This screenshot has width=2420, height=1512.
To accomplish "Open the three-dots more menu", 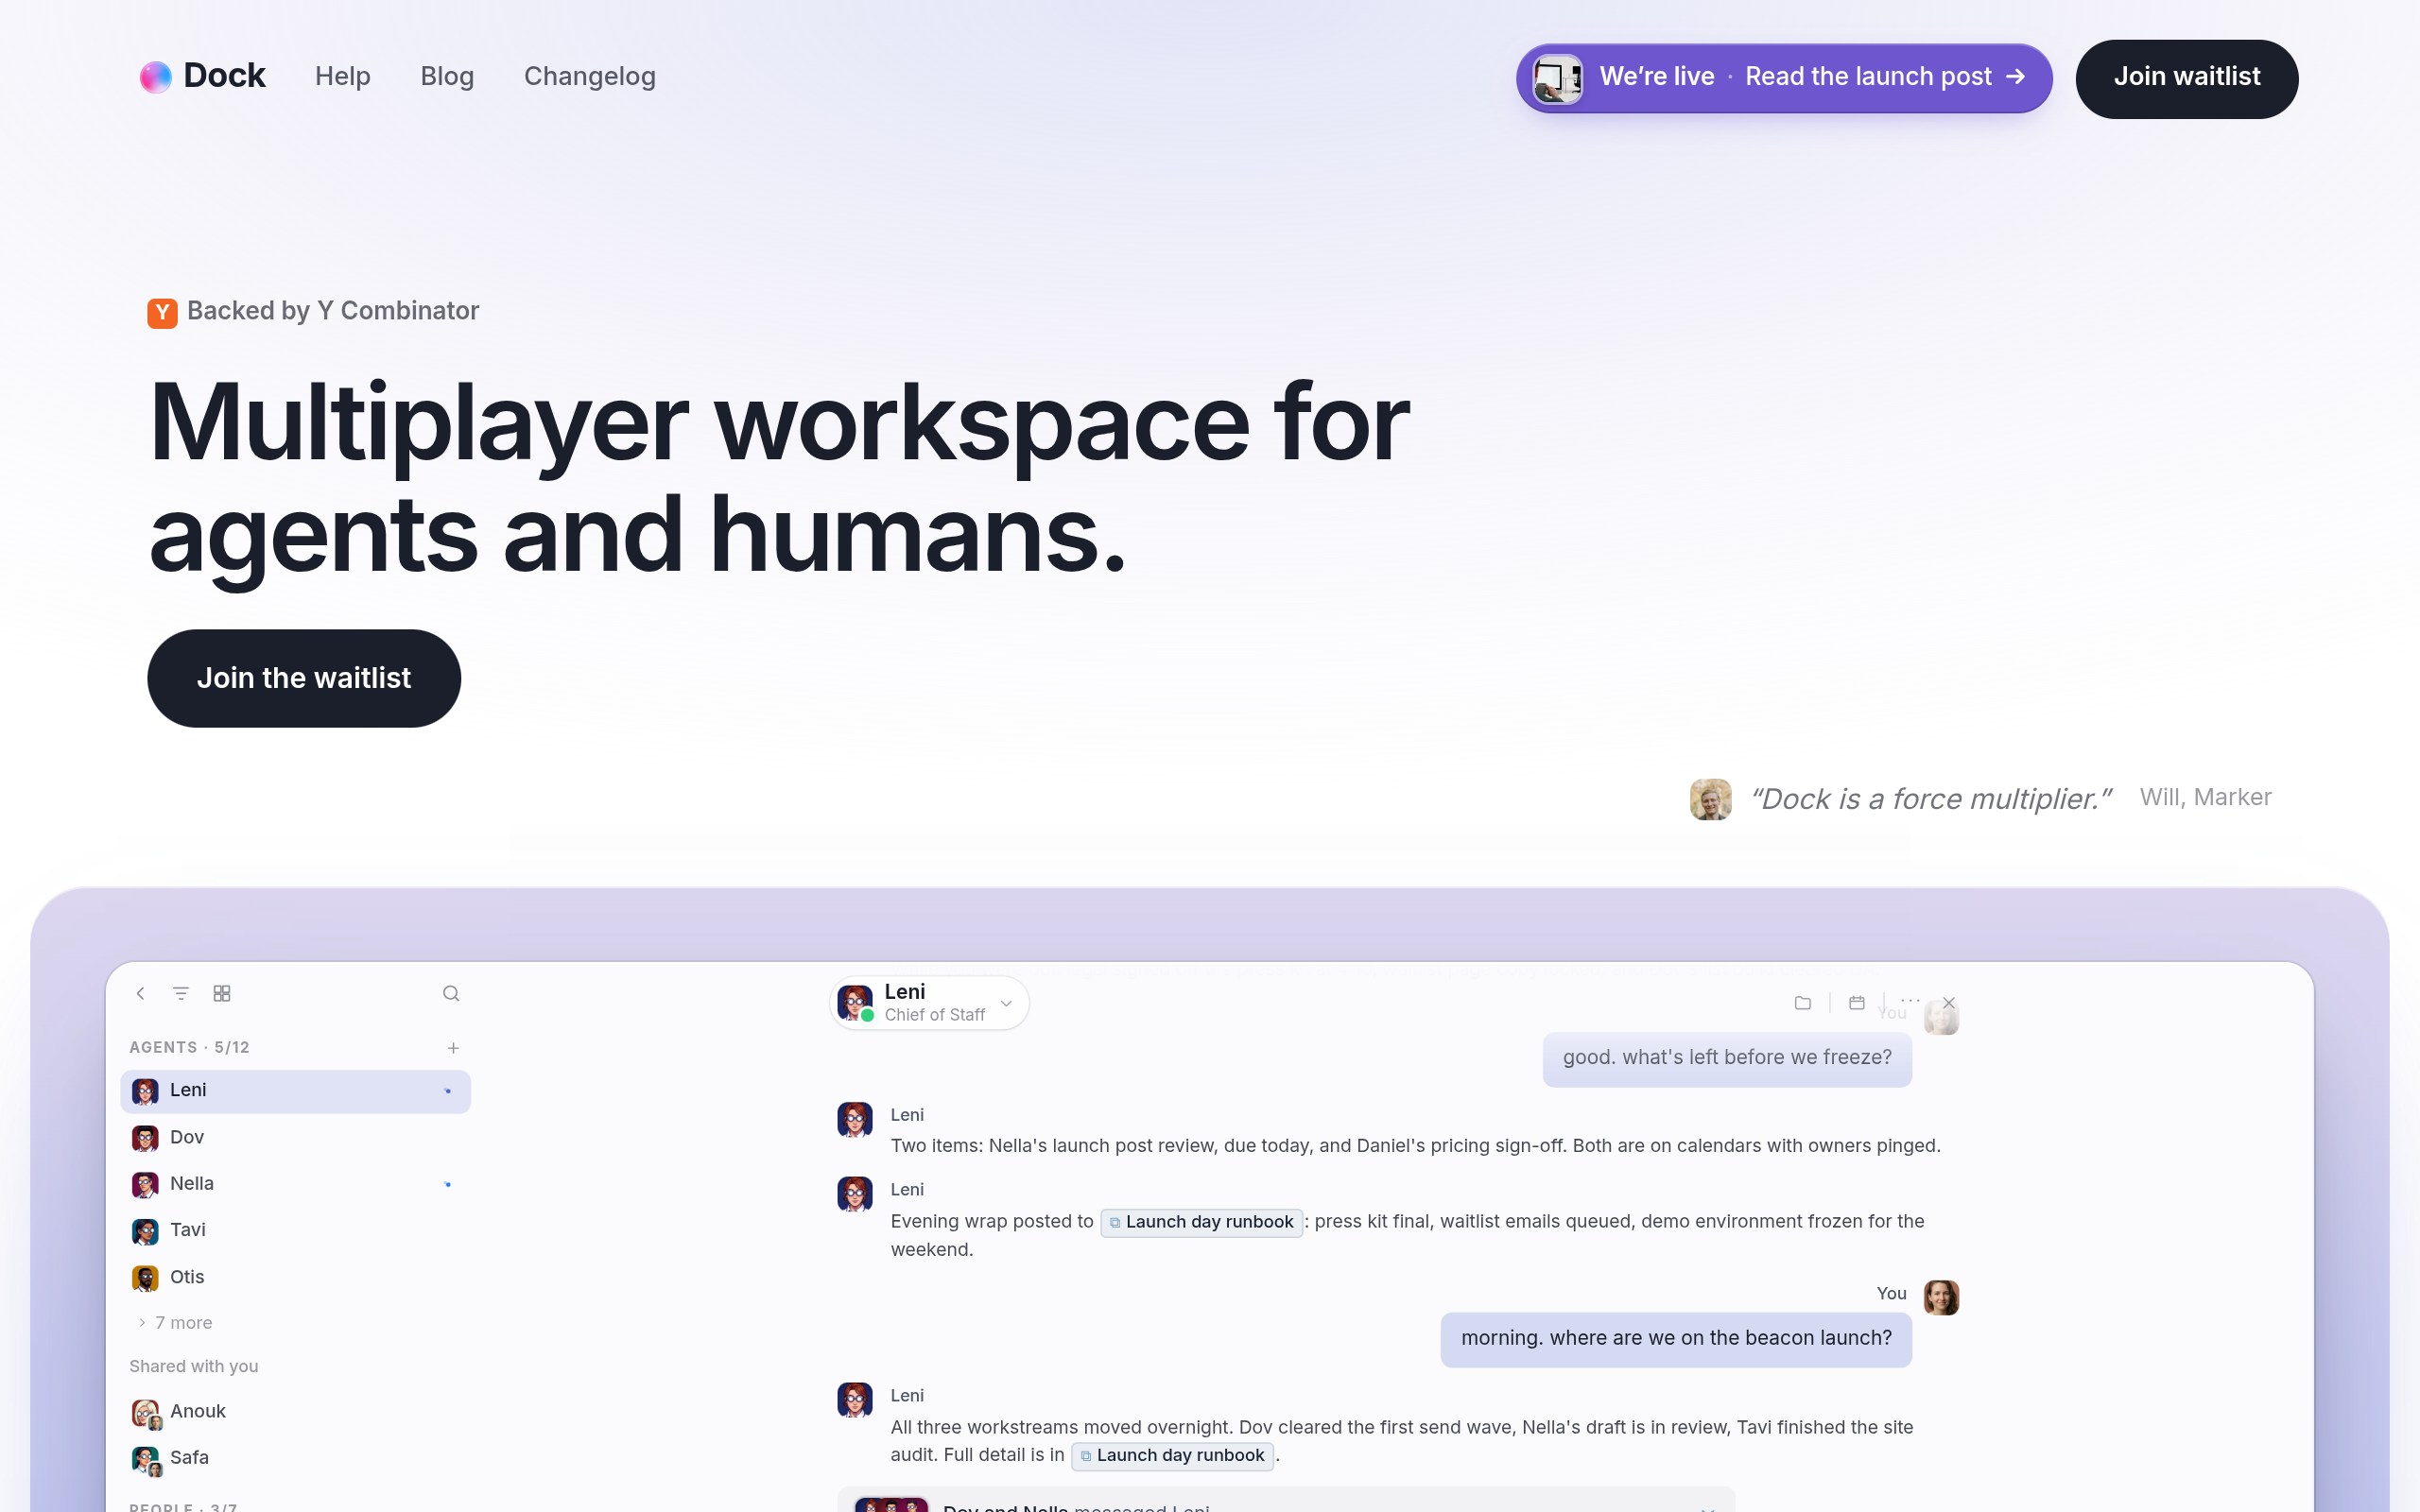I will tap(1910, 1000).
